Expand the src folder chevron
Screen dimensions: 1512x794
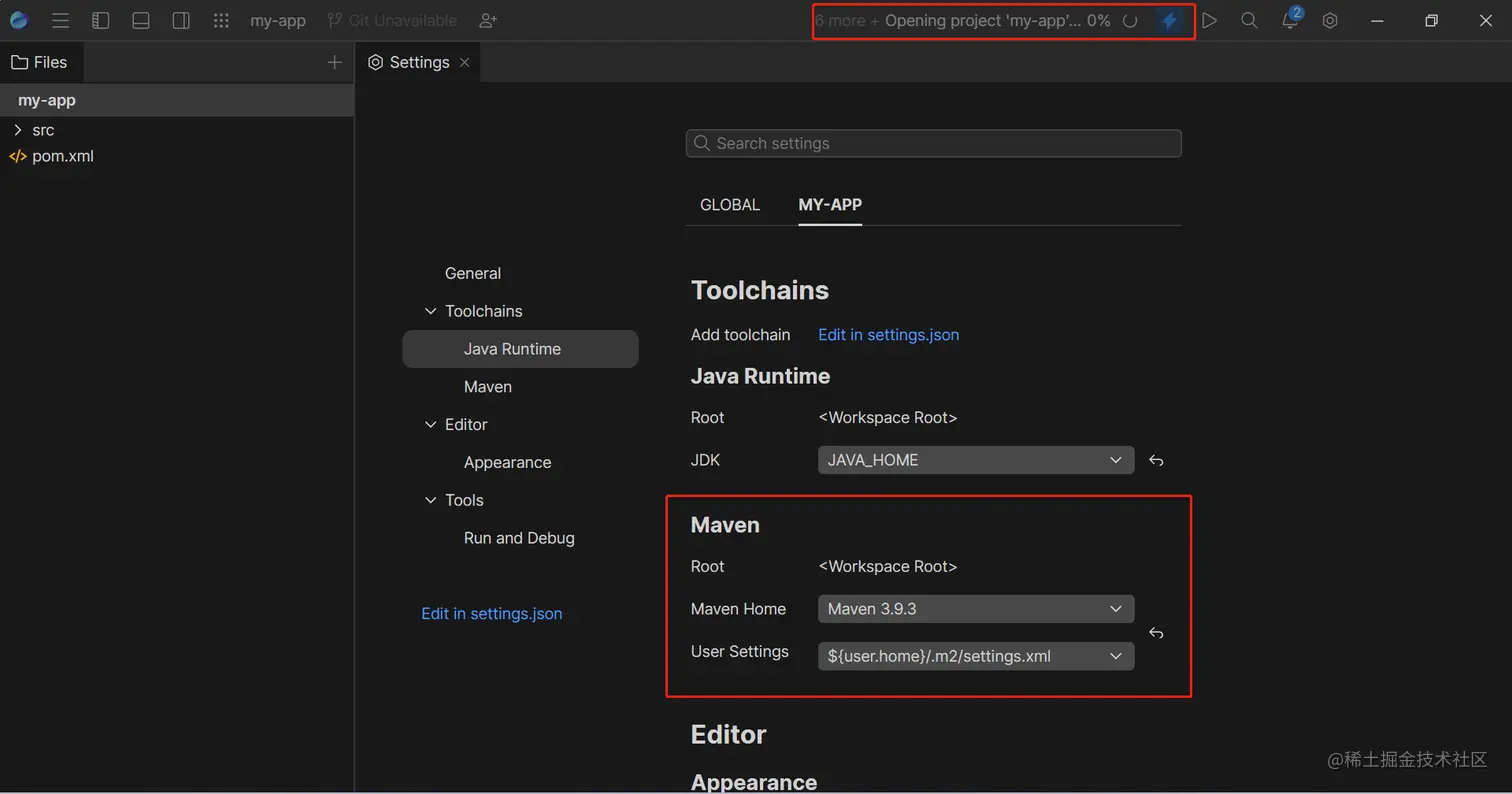(x=17, y=130)
